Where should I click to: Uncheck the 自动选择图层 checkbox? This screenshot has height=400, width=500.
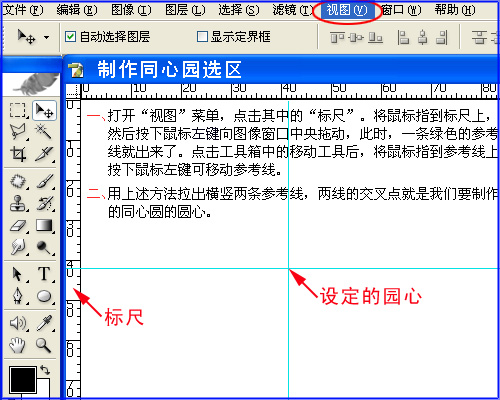pyautogui.click(x=70, y=36)
